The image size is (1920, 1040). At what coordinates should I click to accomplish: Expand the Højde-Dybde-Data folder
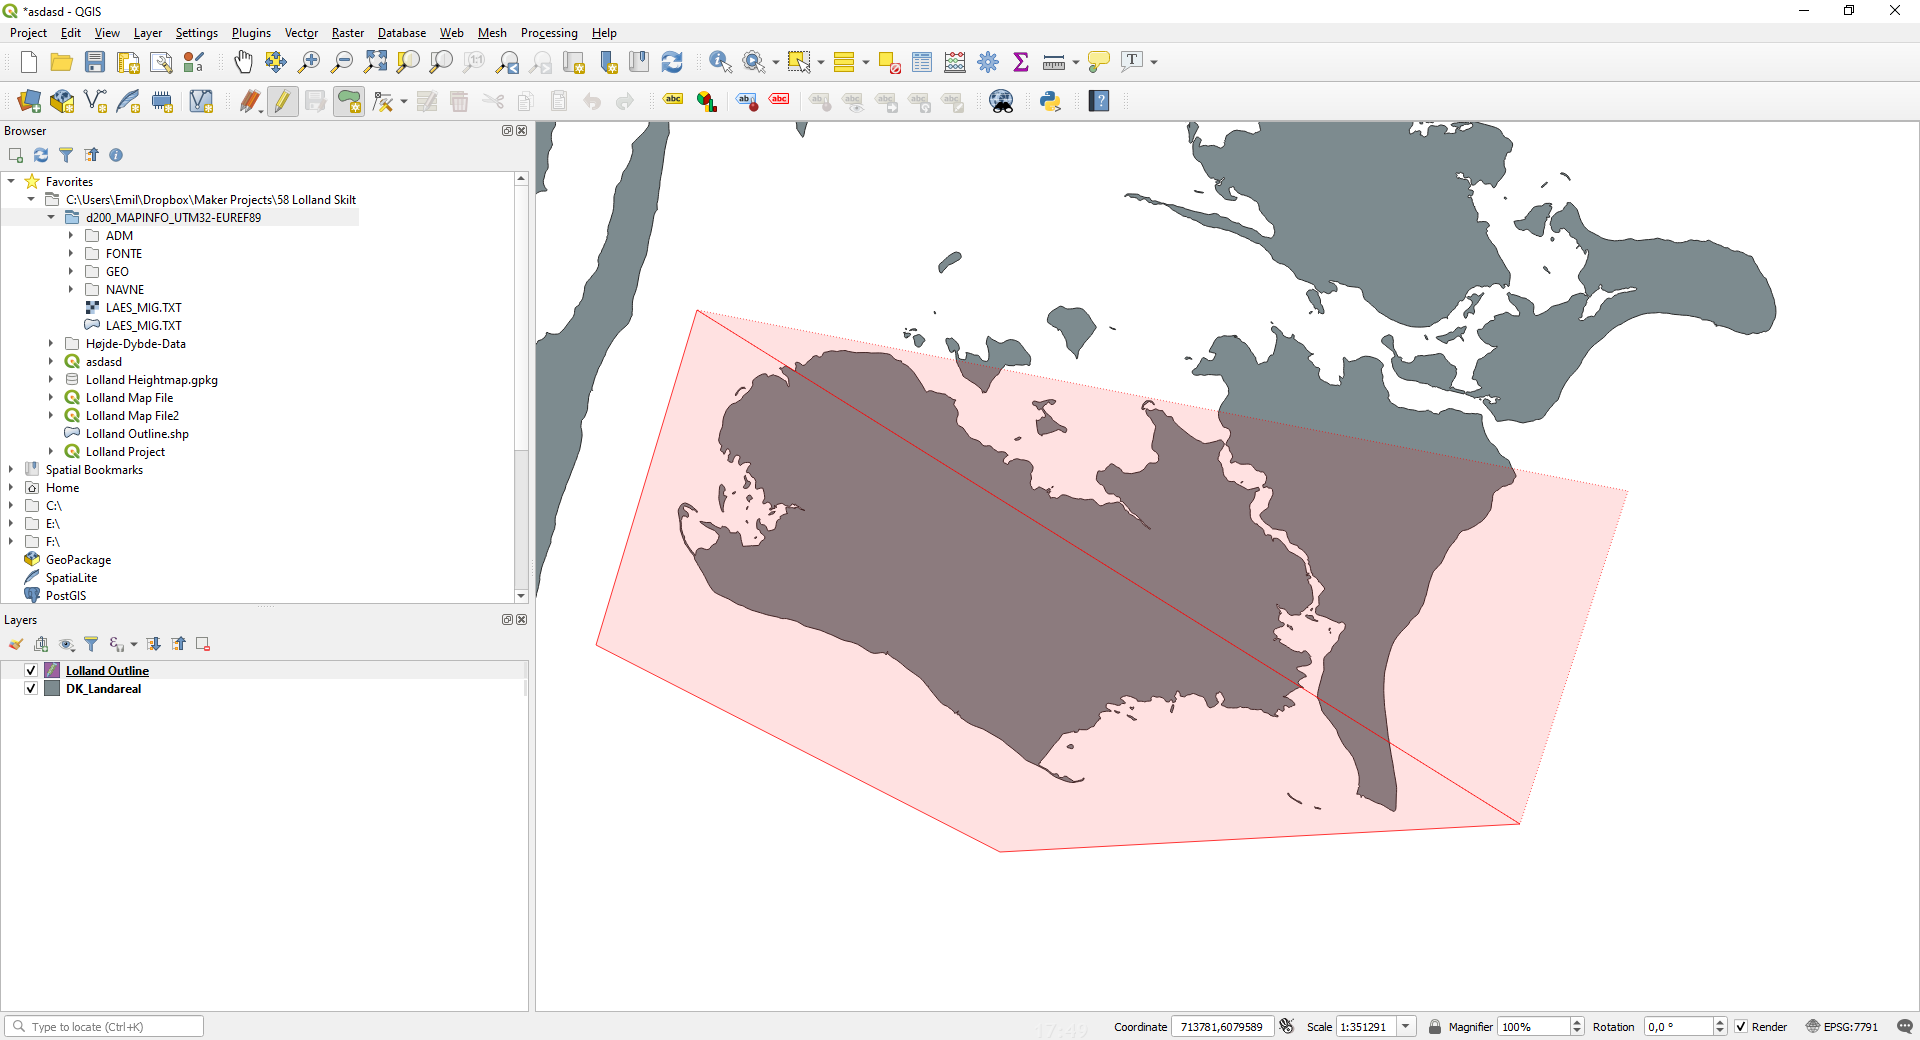point(51,344)
